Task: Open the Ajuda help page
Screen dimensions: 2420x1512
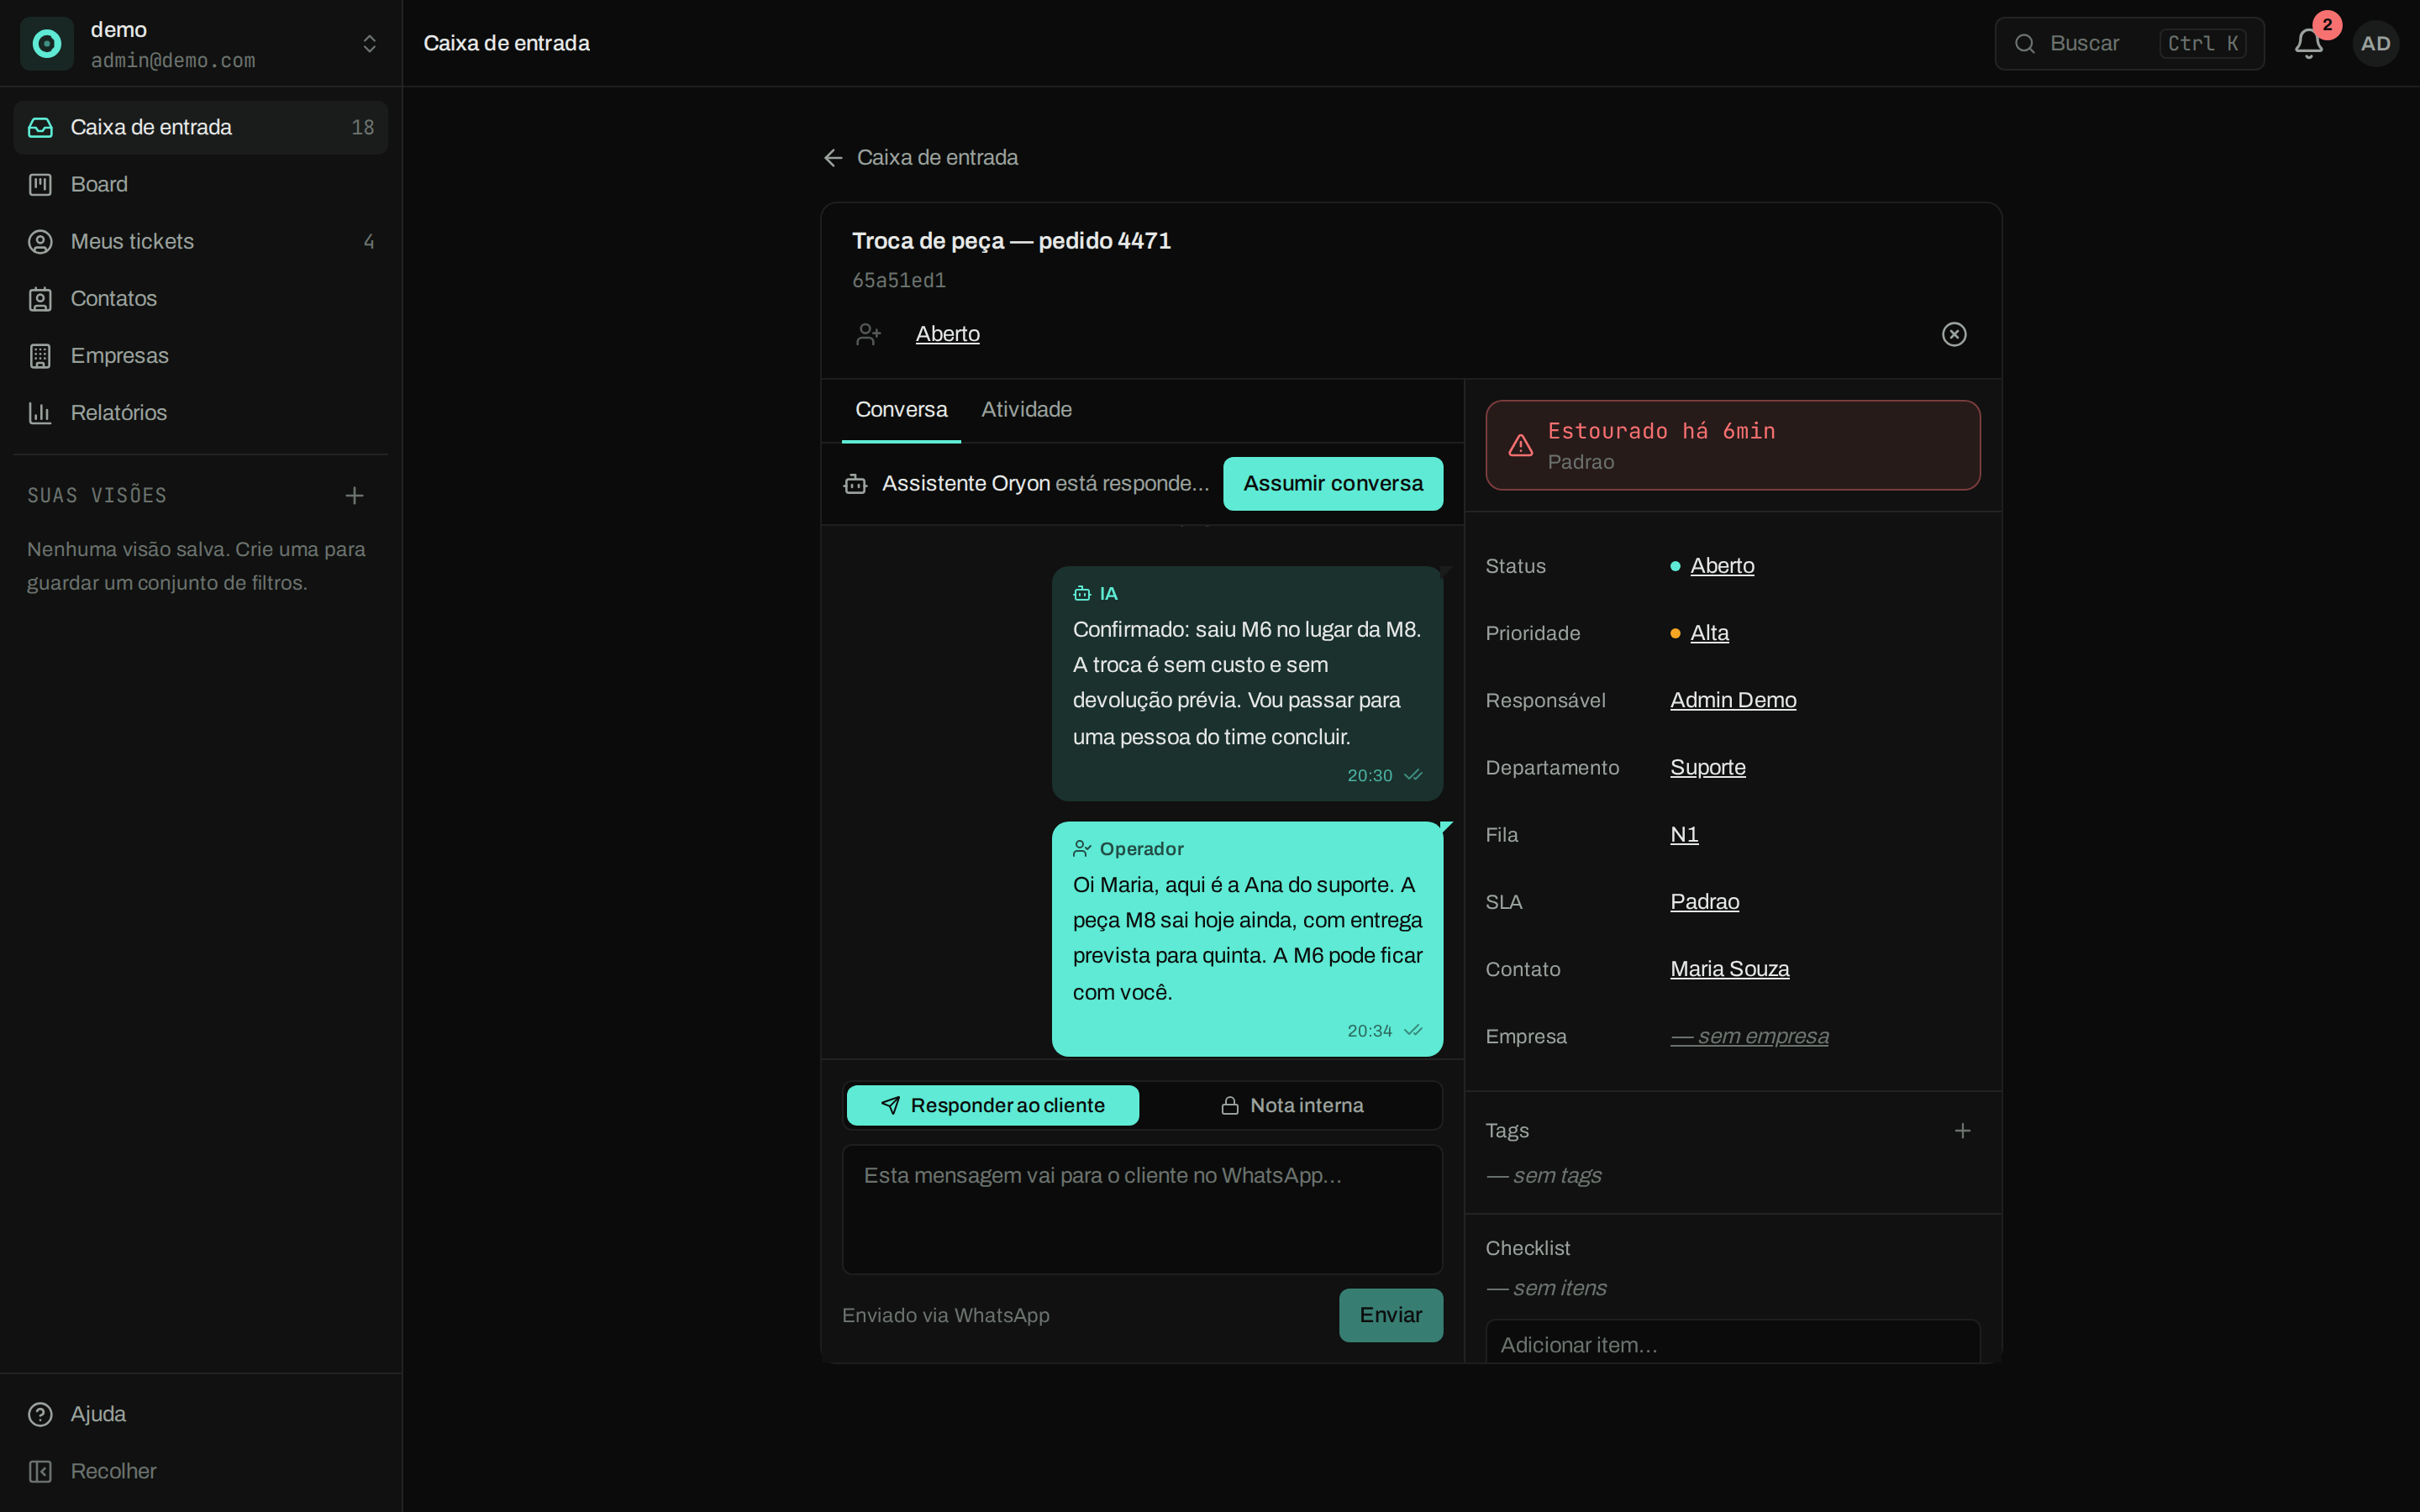Action: pyautogui.click(x=201, y=1414)
